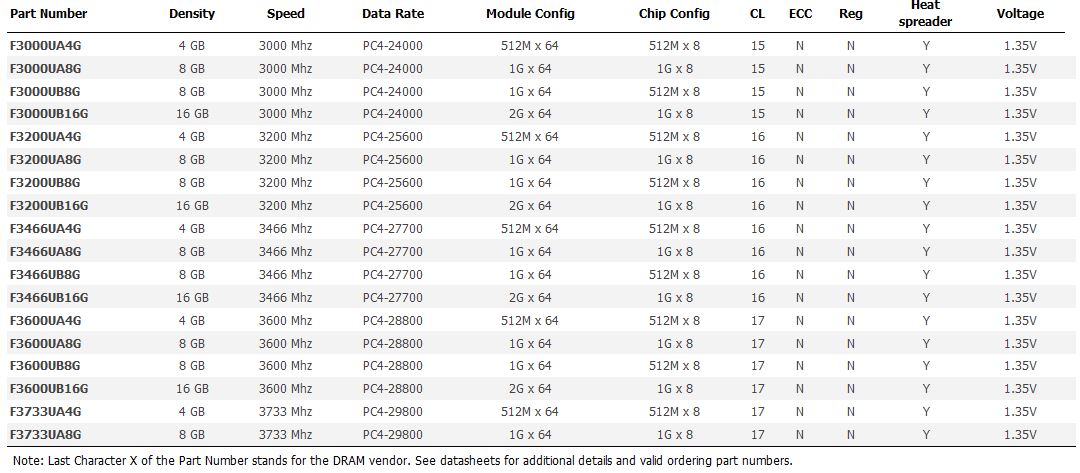1080x473 pixels.
Task: Open part number F3733UA8G
Action: (x=45, y=435)
